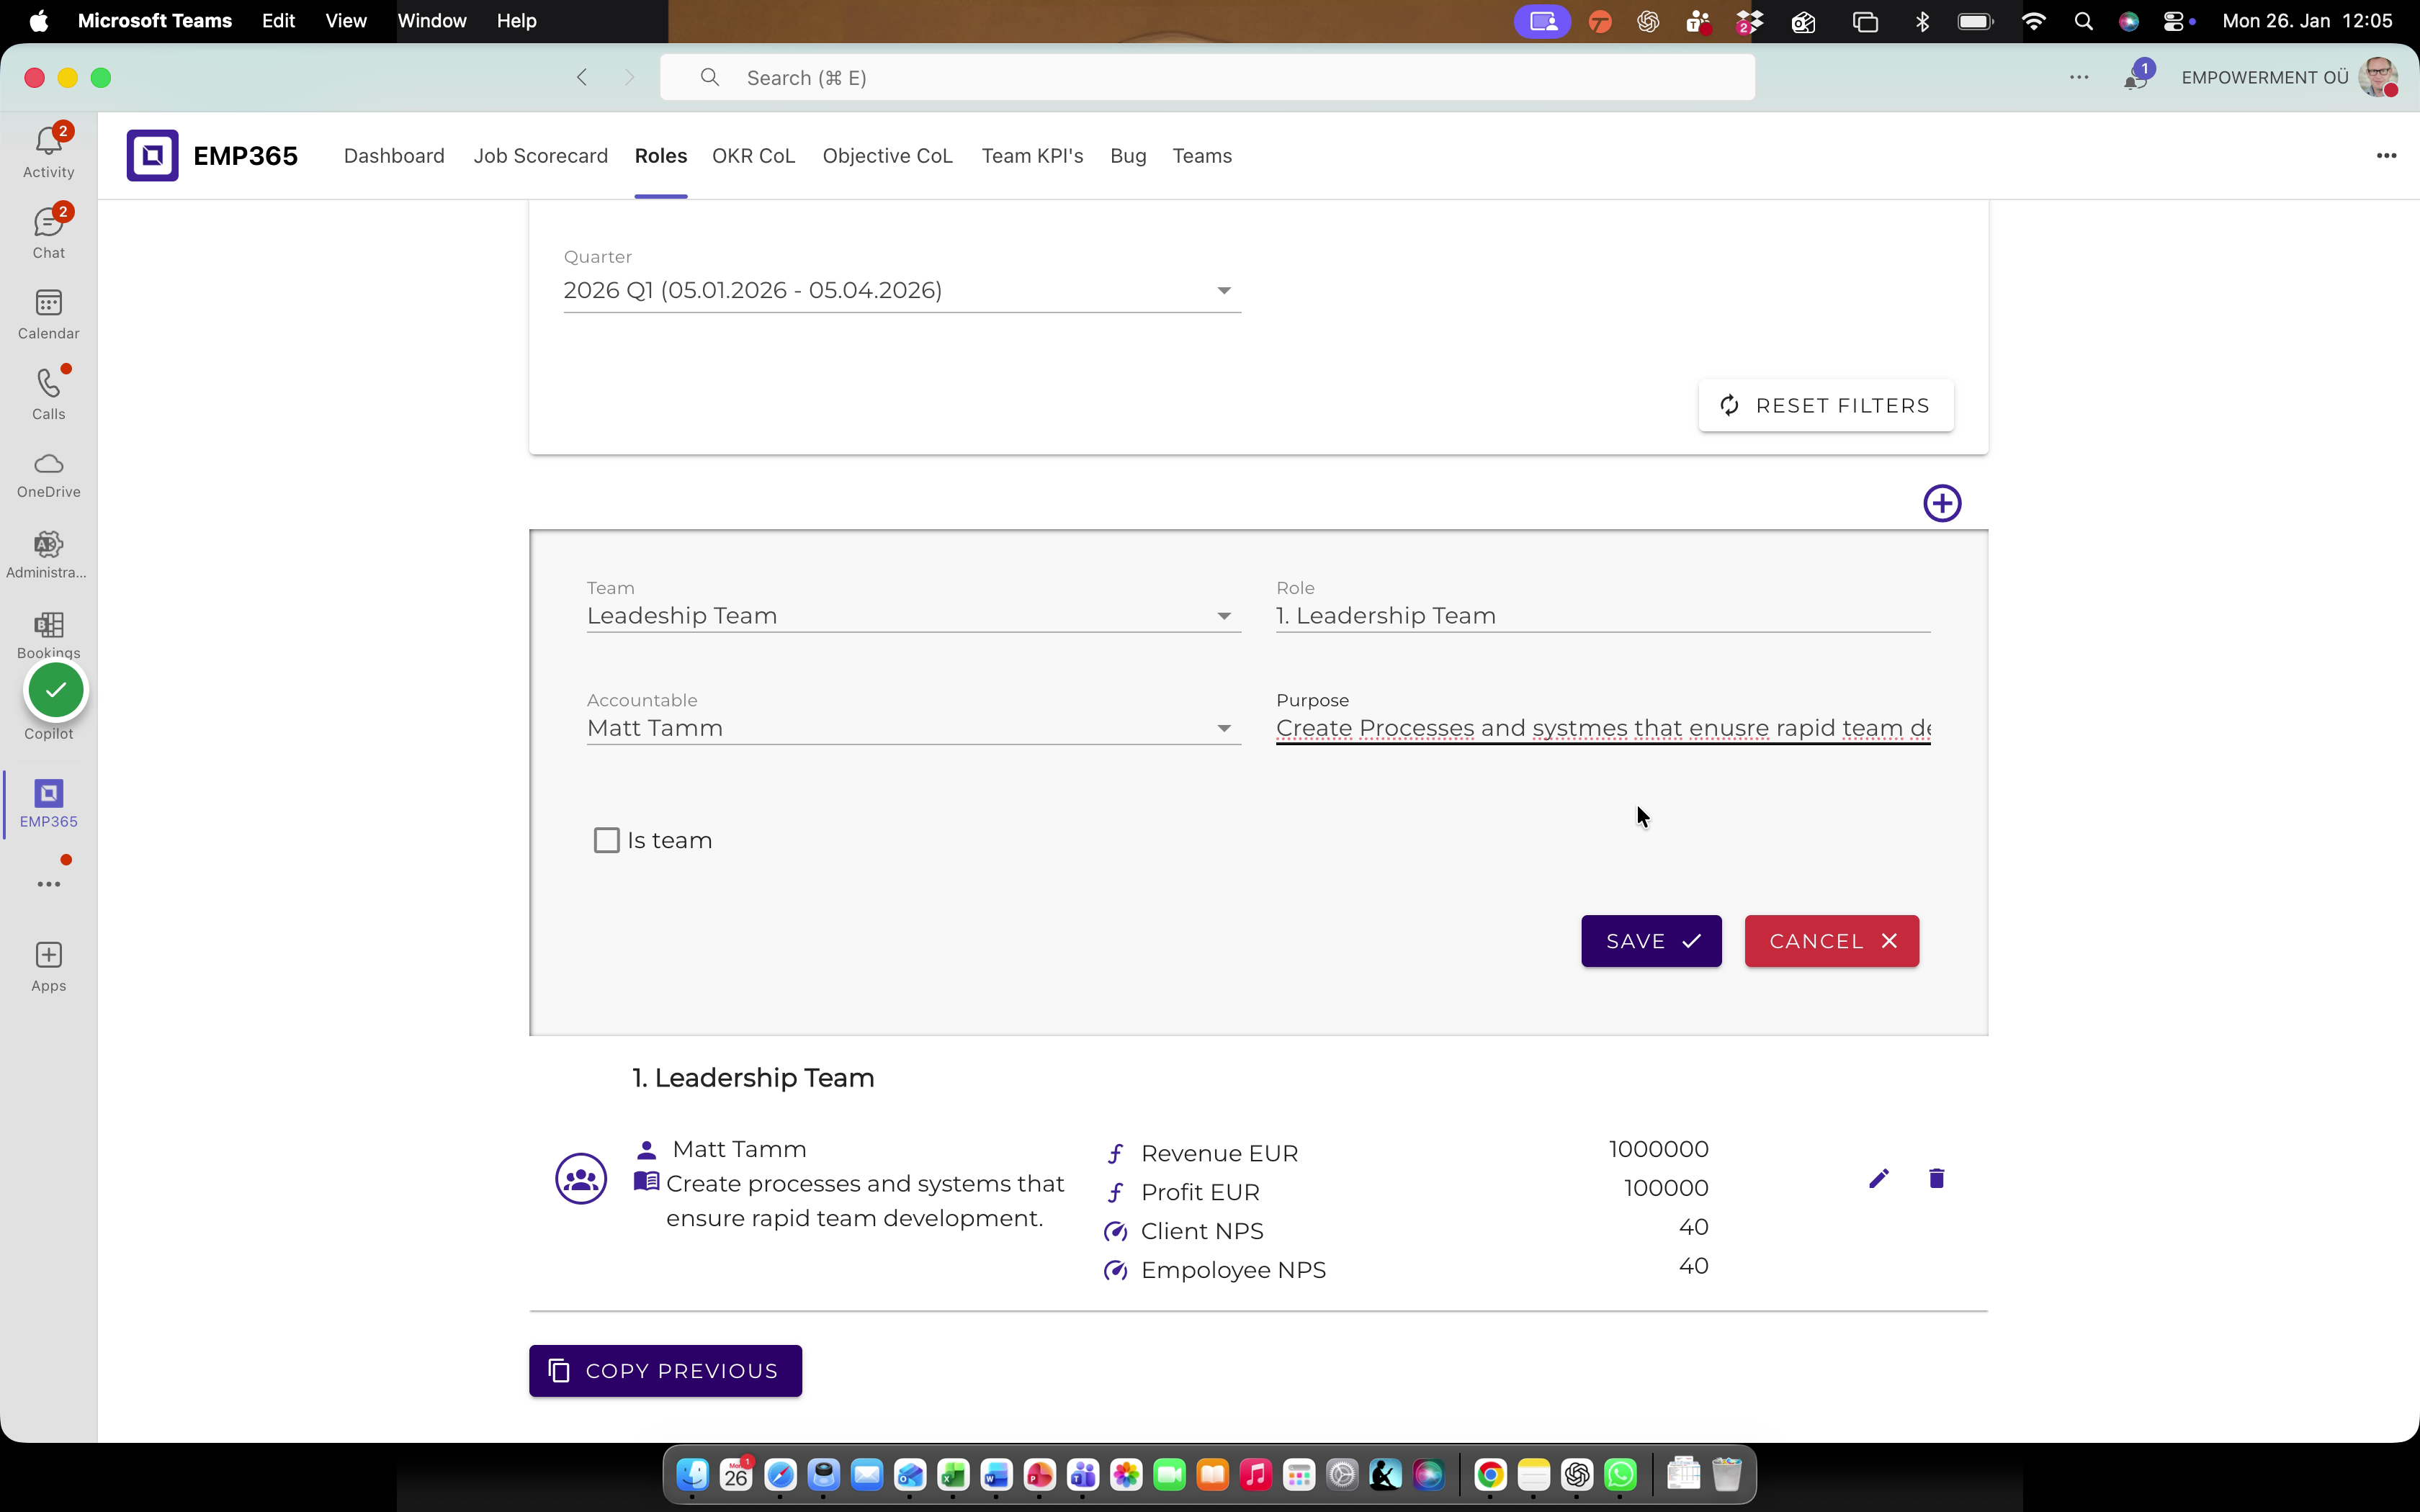Click the Teams search box
The image size is (2420, 1512).
[x=1207, y=78]
